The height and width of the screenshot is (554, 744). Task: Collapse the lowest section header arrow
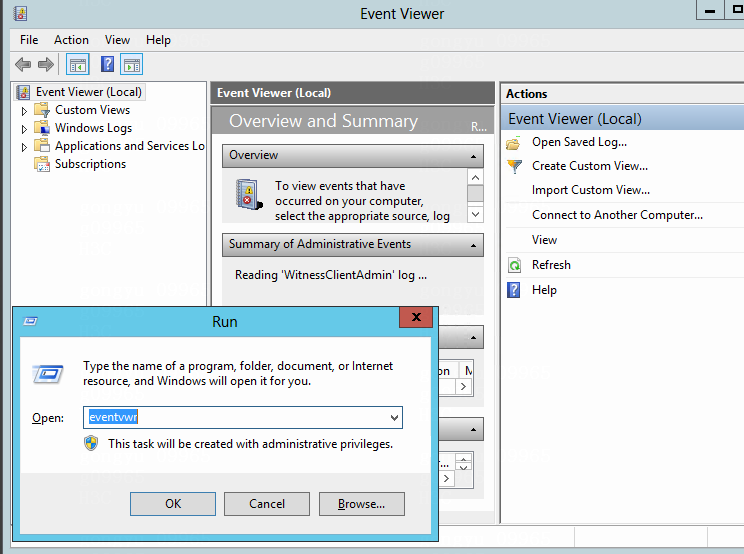click(473, 429)
